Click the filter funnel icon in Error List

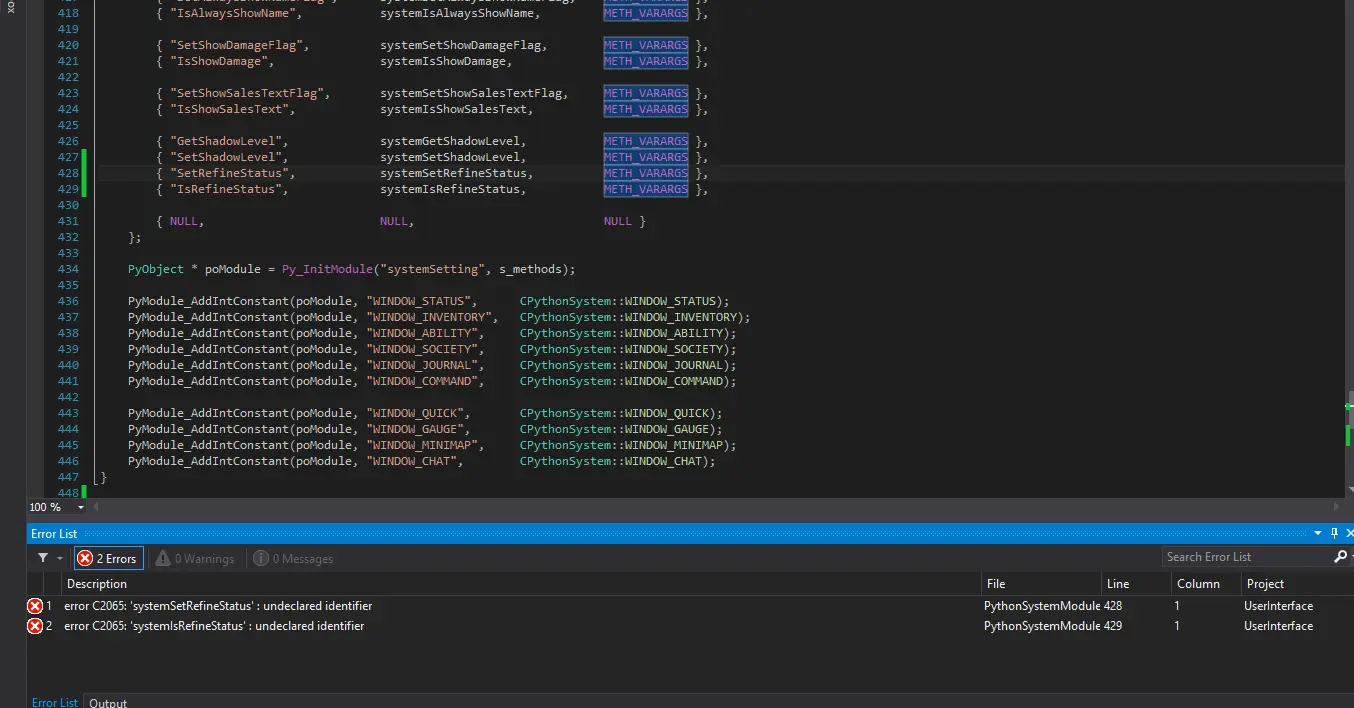pos(43,558)
